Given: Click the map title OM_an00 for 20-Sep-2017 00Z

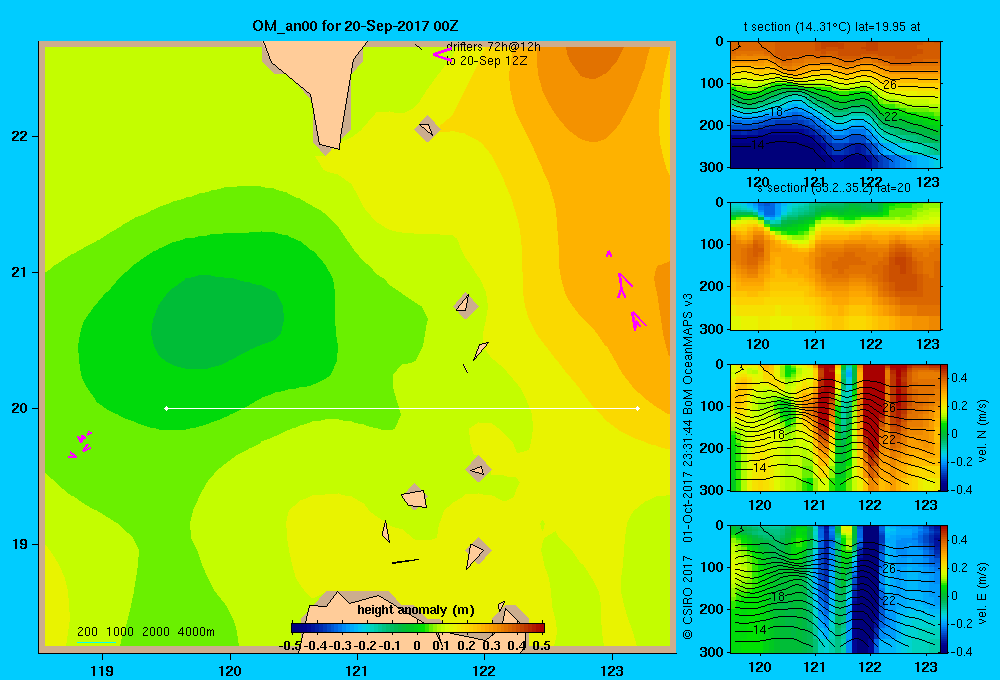Looking at the screenshot, I should [355, 26].
